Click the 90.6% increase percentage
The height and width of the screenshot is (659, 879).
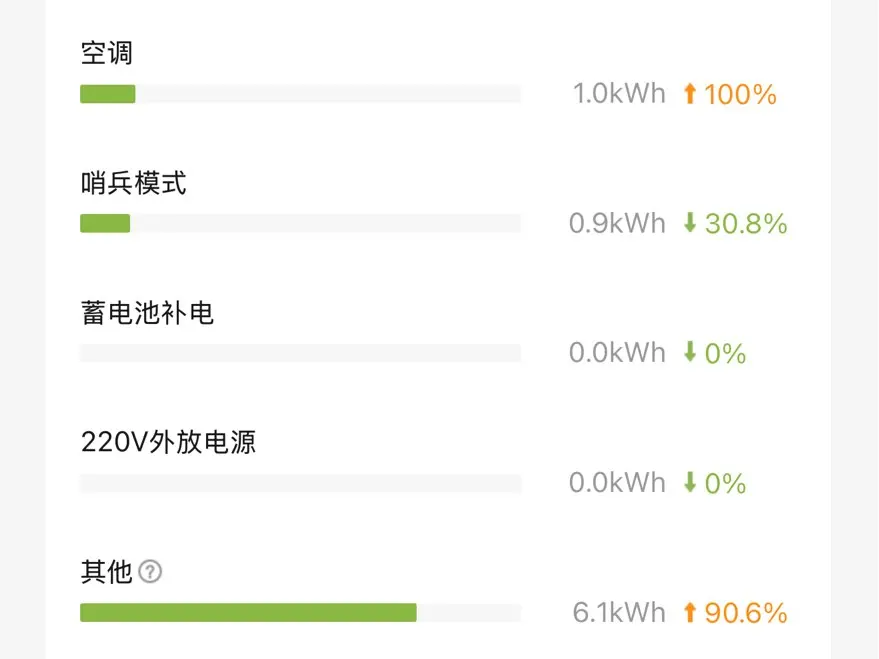click(x=746, y=613)
